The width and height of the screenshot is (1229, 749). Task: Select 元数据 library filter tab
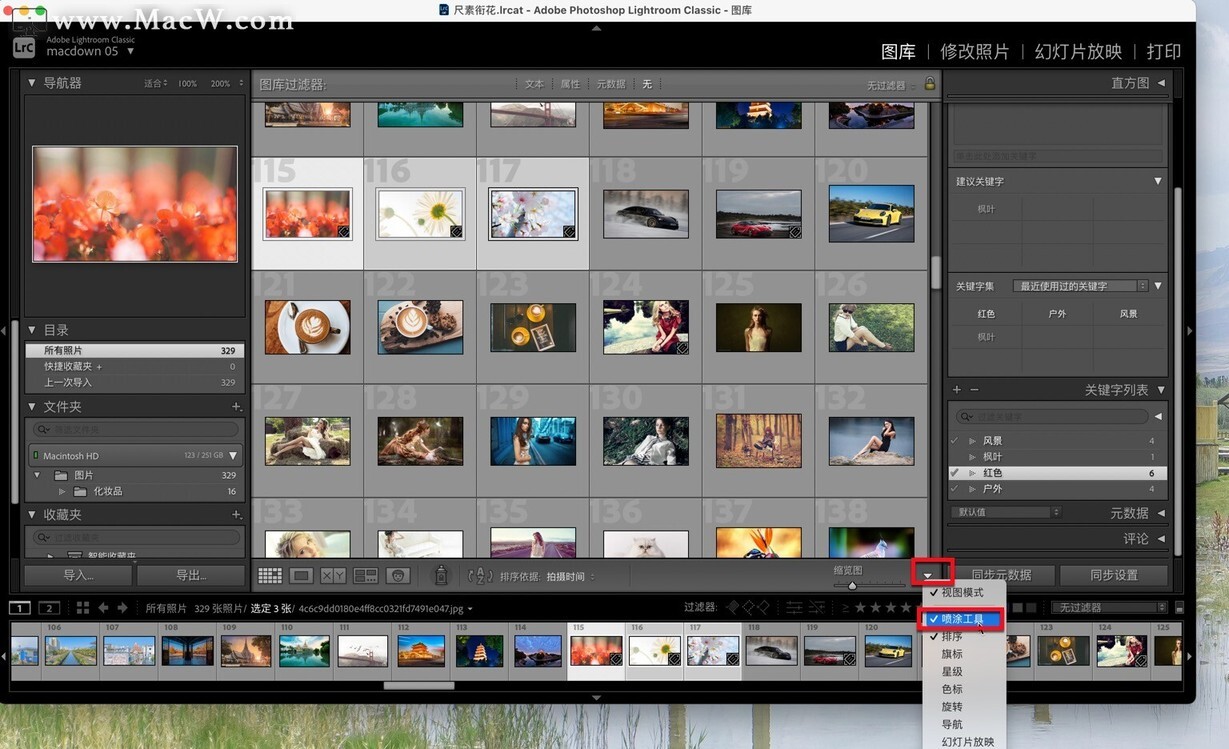611,85
